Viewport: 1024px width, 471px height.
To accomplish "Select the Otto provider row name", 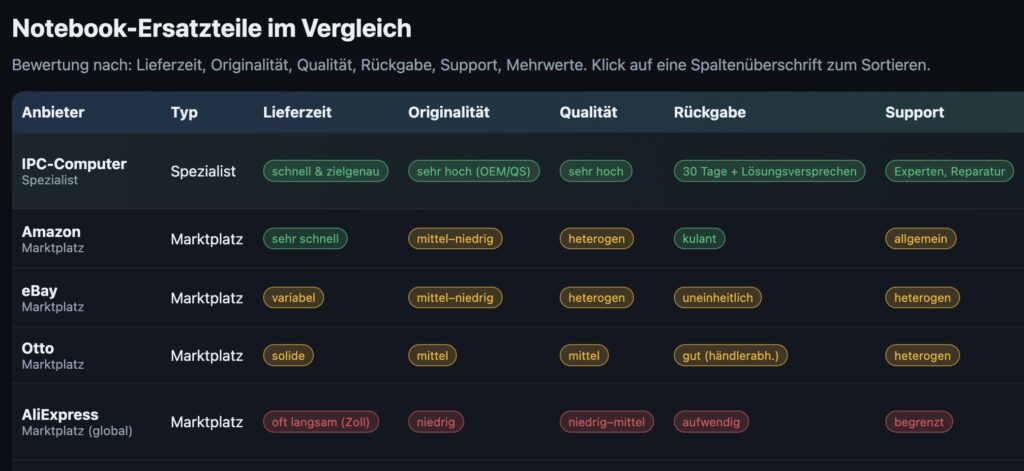I will tap(38, 348).
